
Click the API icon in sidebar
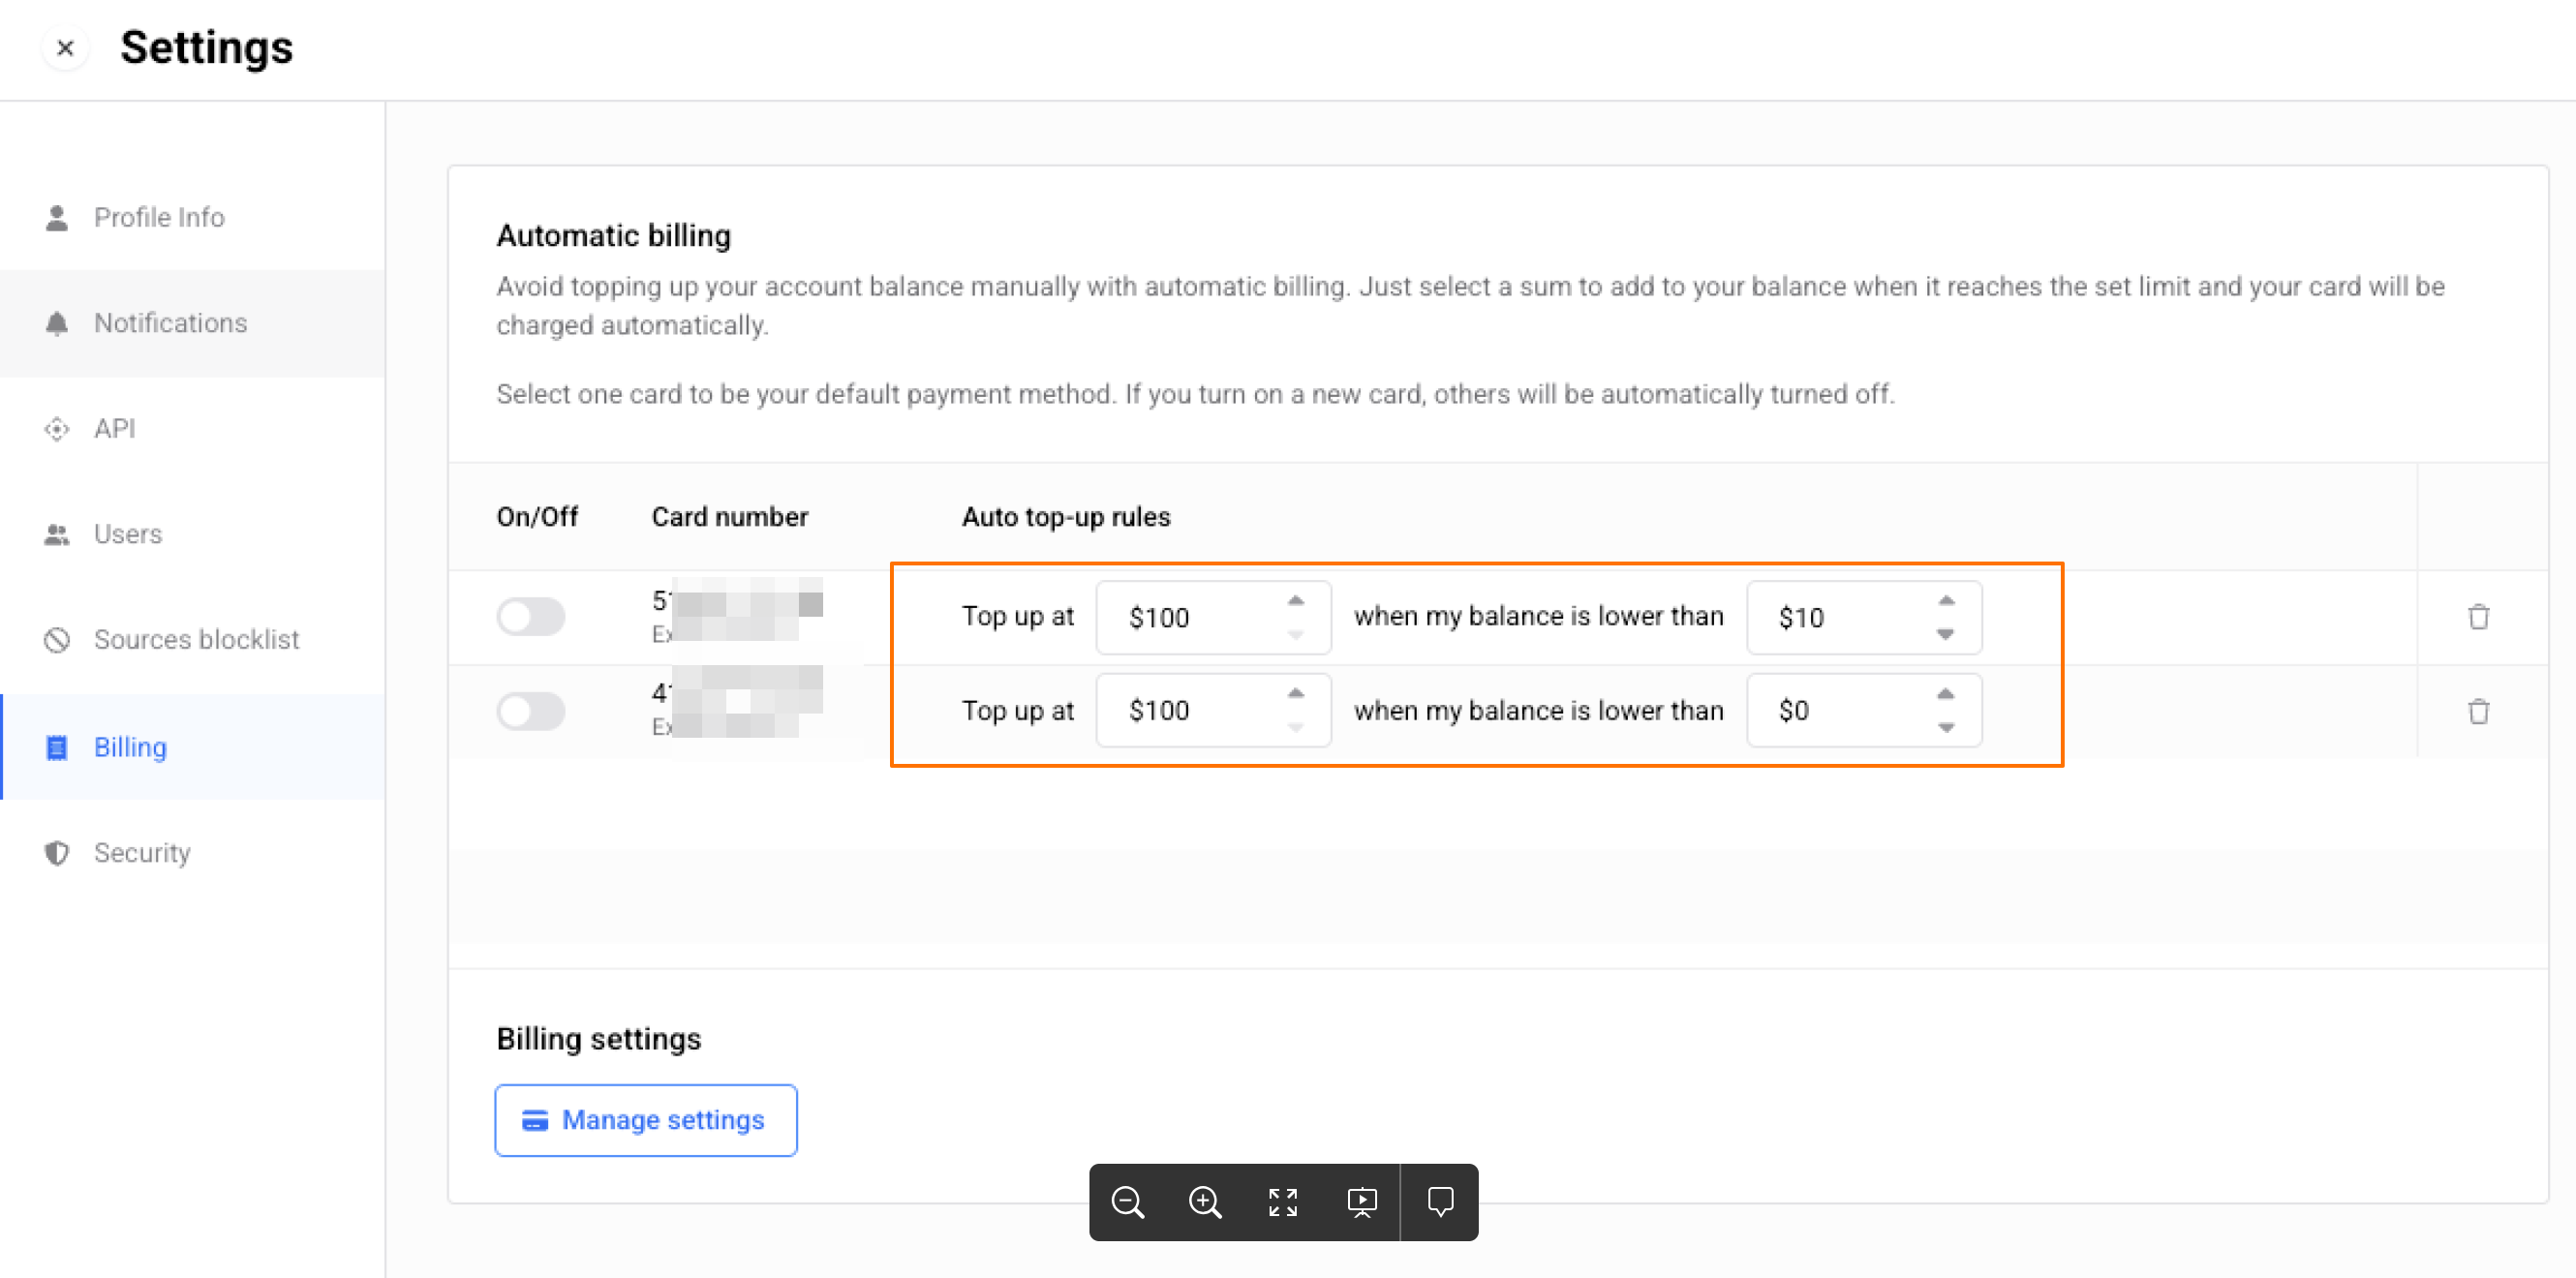(57, 429)
